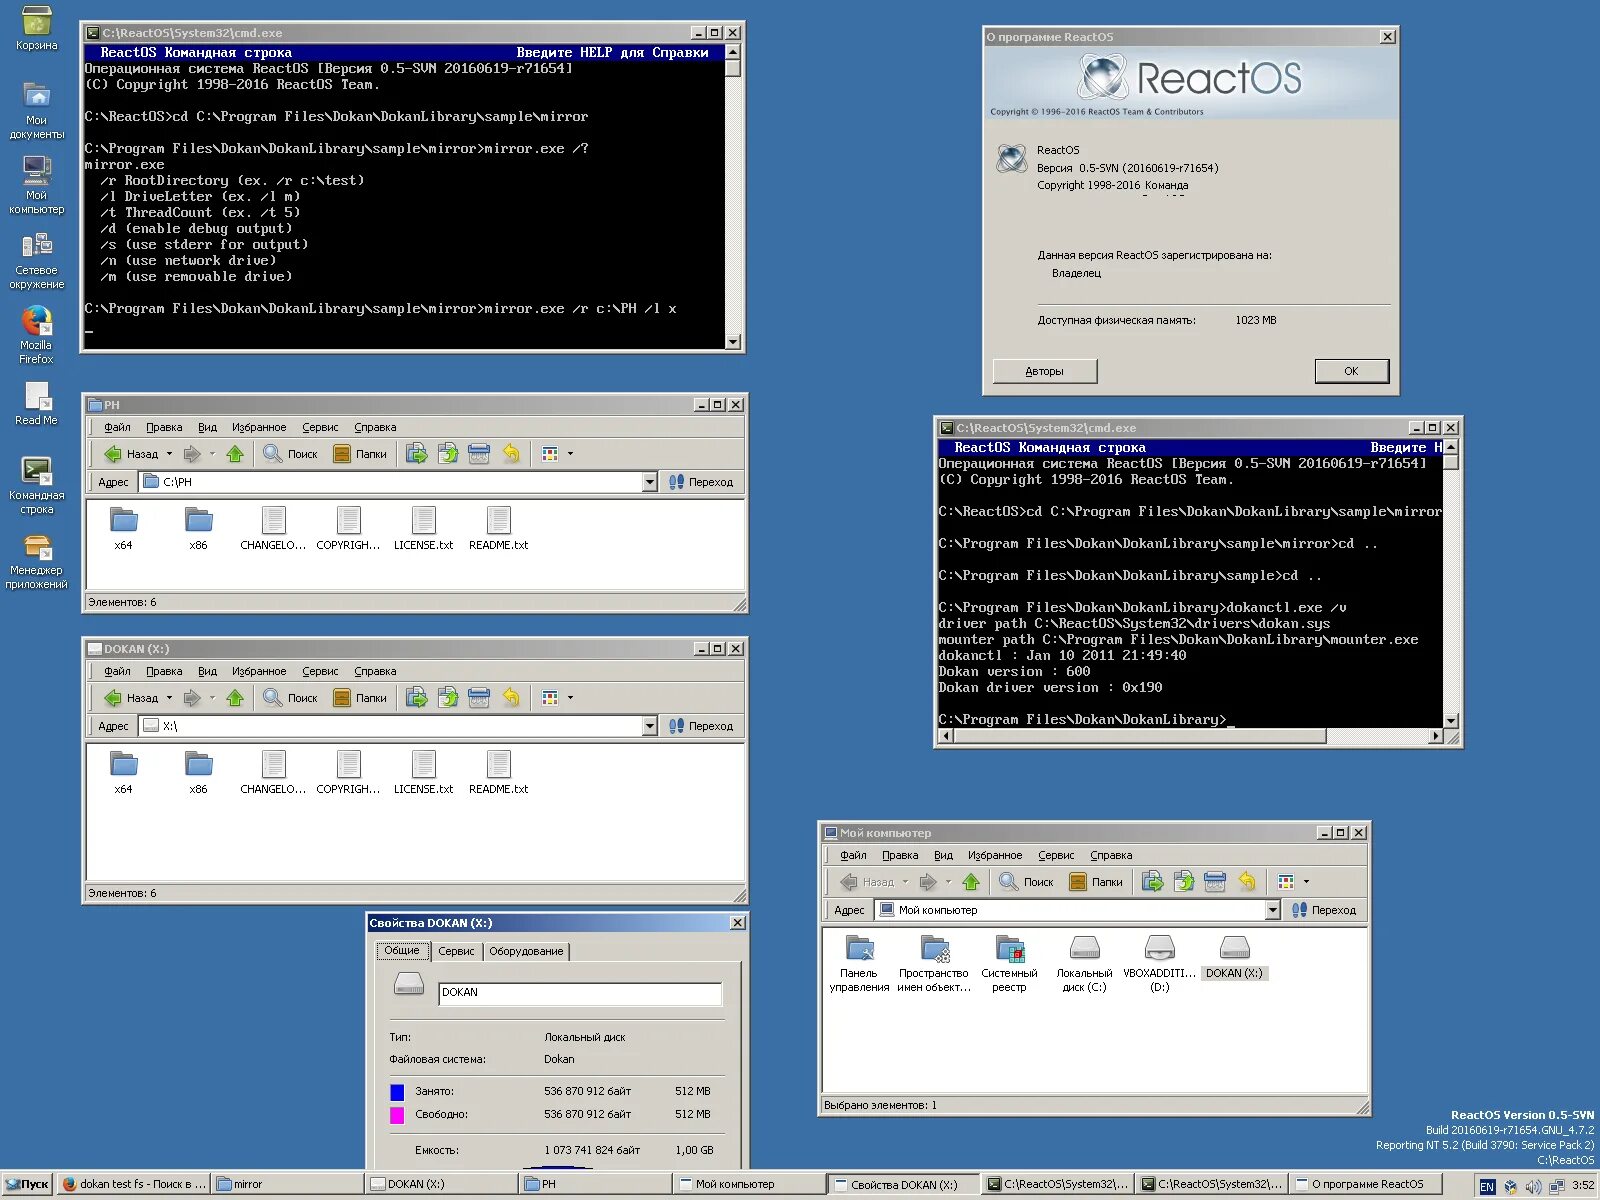This screenshot has width=1600, height=1200.
Task: Open Назад history arrow in DOKAN (X:) window
Action: [169, 698]
